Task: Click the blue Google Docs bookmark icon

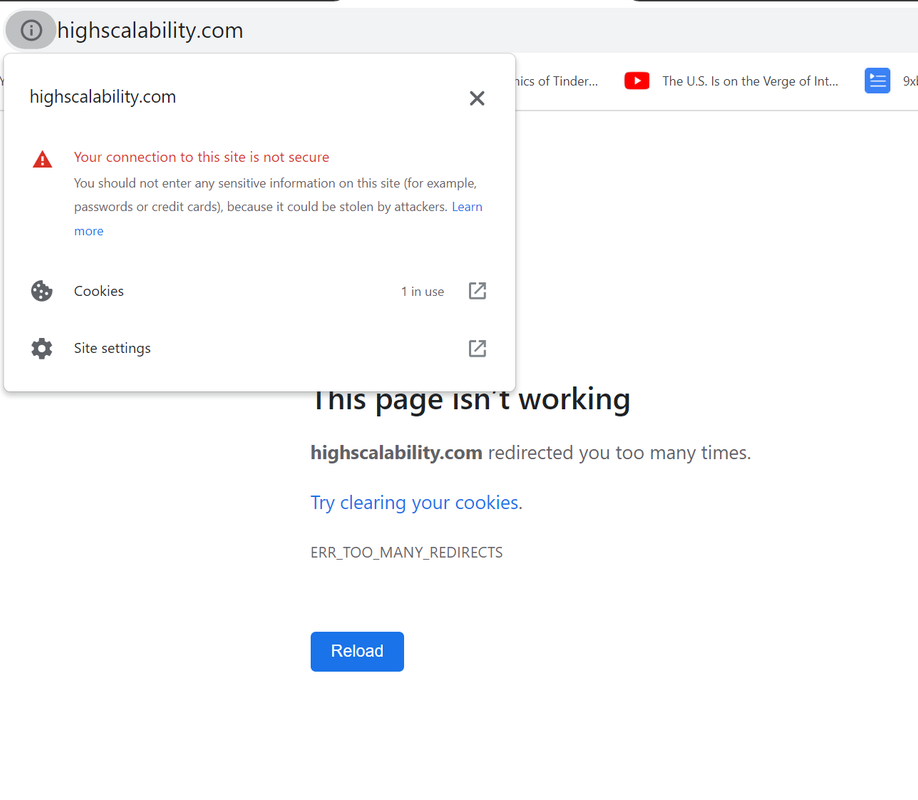Action: point(877,81)
